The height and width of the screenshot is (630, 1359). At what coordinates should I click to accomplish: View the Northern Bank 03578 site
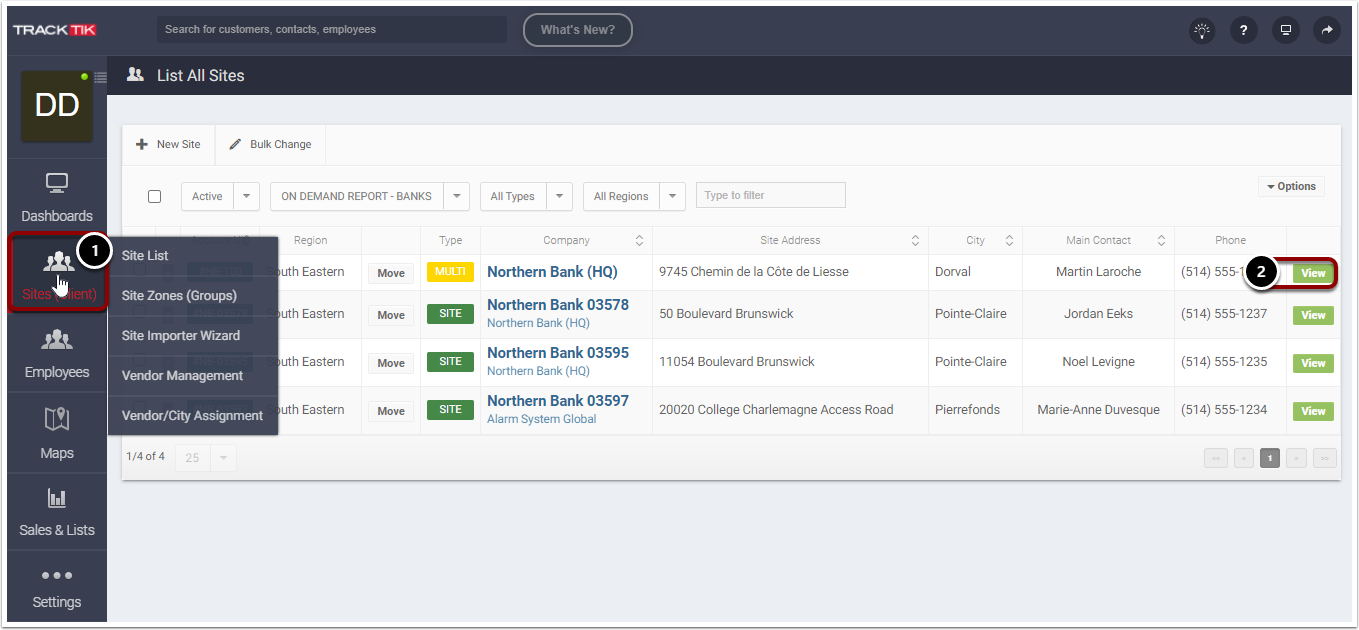(1313, 315)
